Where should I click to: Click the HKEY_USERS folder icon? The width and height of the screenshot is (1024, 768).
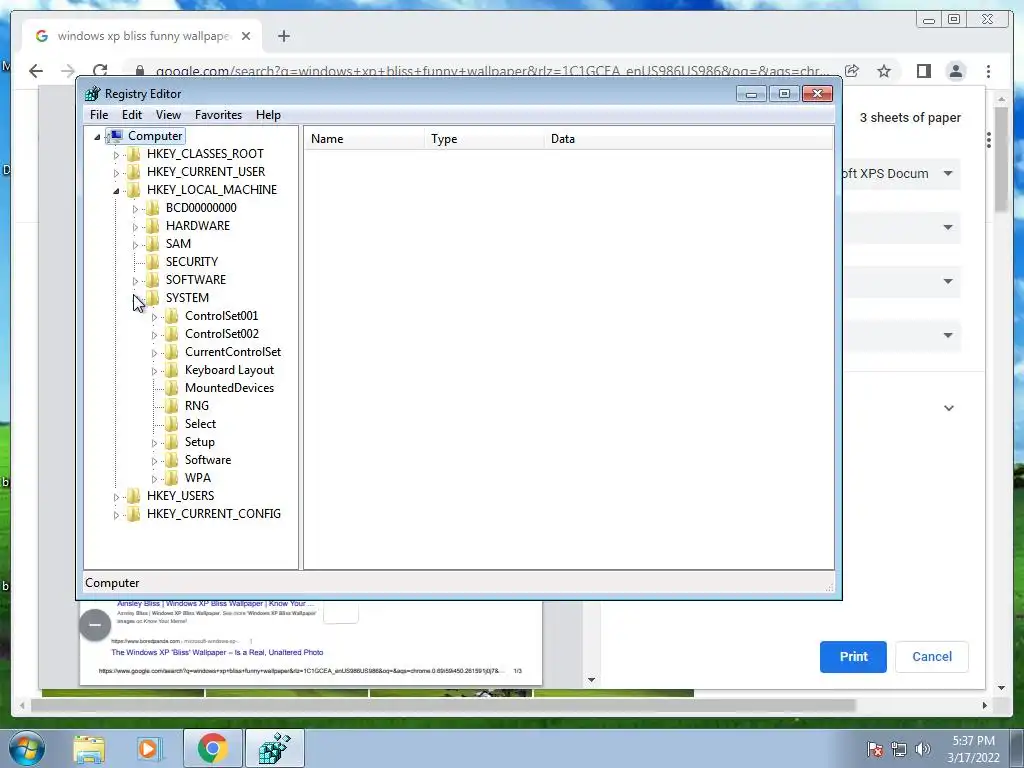coord(133,496)
